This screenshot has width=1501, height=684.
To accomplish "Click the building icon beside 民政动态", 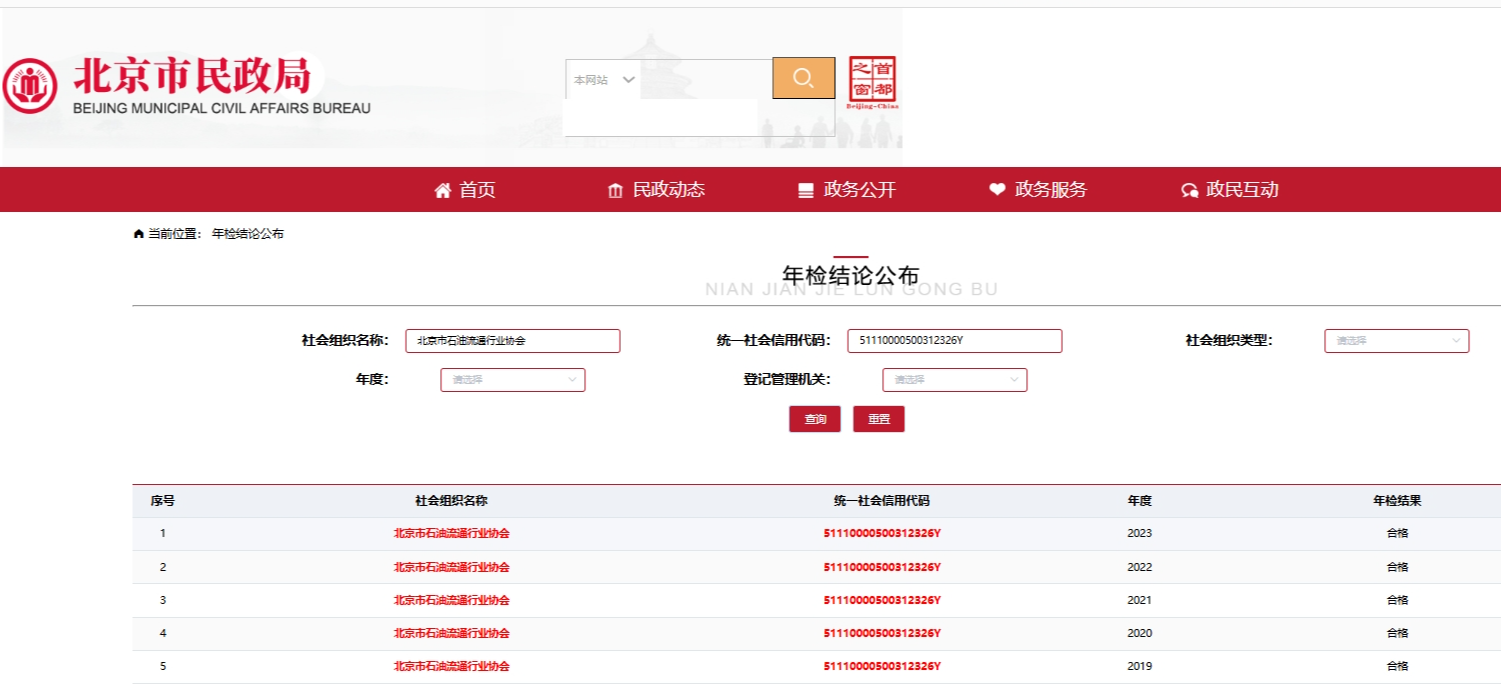I will (615, 190).
